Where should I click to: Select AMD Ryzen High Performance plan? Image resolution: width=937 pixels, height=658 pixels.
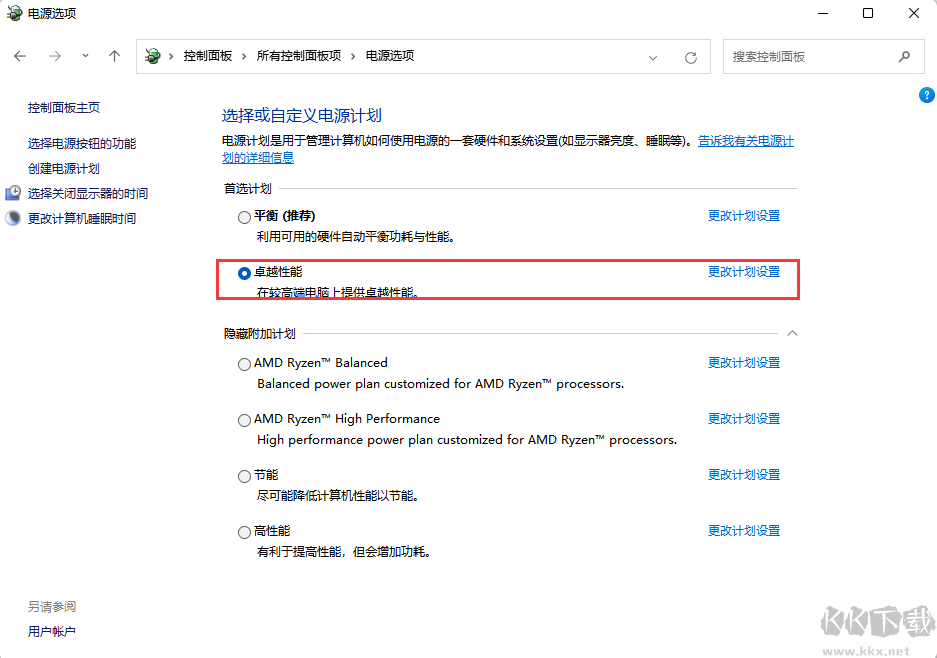point(244,420)
